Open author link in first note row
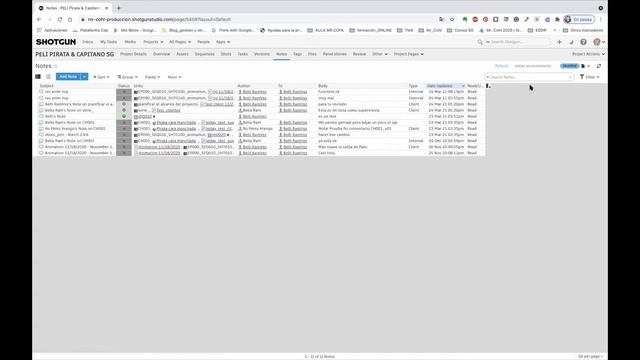640x360 pixels. (x=254, y=92)
